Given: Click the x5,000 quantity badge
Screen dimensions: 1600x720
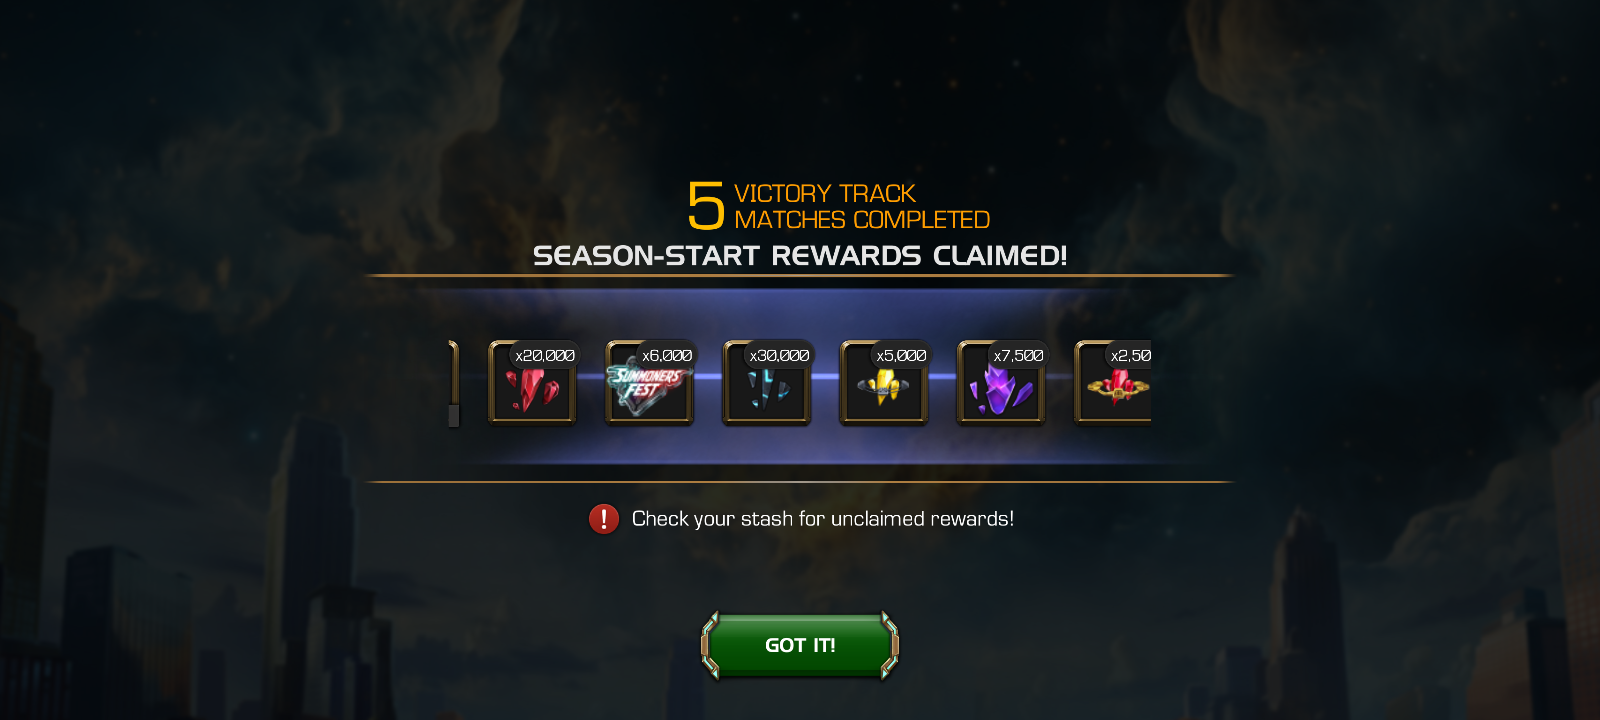Looking at the screenshot, I should tap(901, 355).
